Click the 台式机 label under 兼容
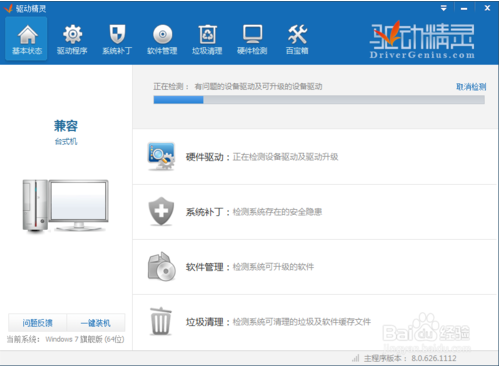The width and height of the screenshot is (499, 368). click(x=66, y=141)
